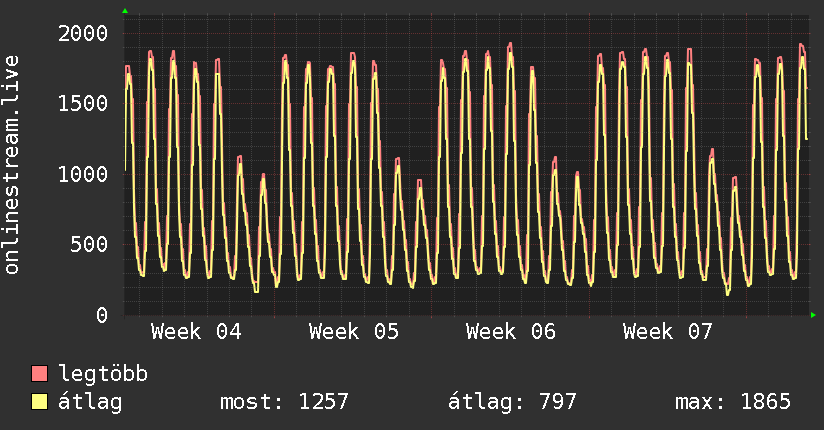
Task: Click the green arrow atop the y-axis
Action: (x=125, y=11)
